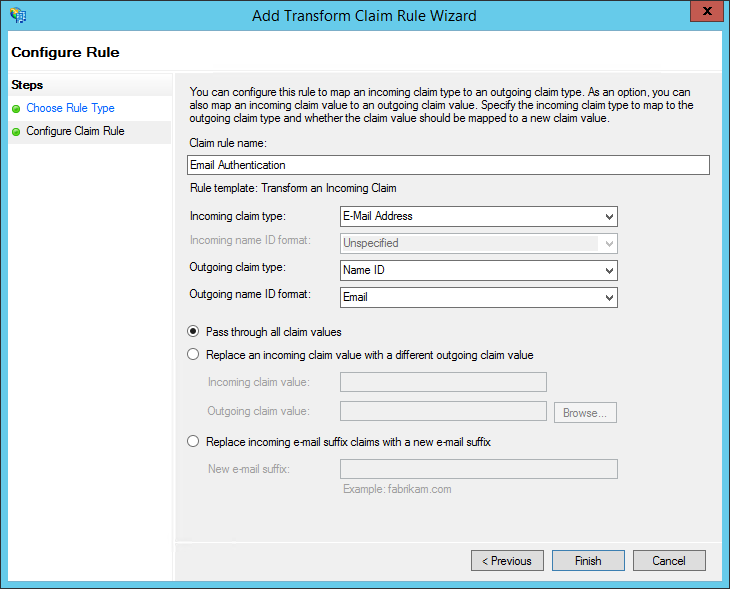Select the Configure Claim Rule step

tap(75, 131)
